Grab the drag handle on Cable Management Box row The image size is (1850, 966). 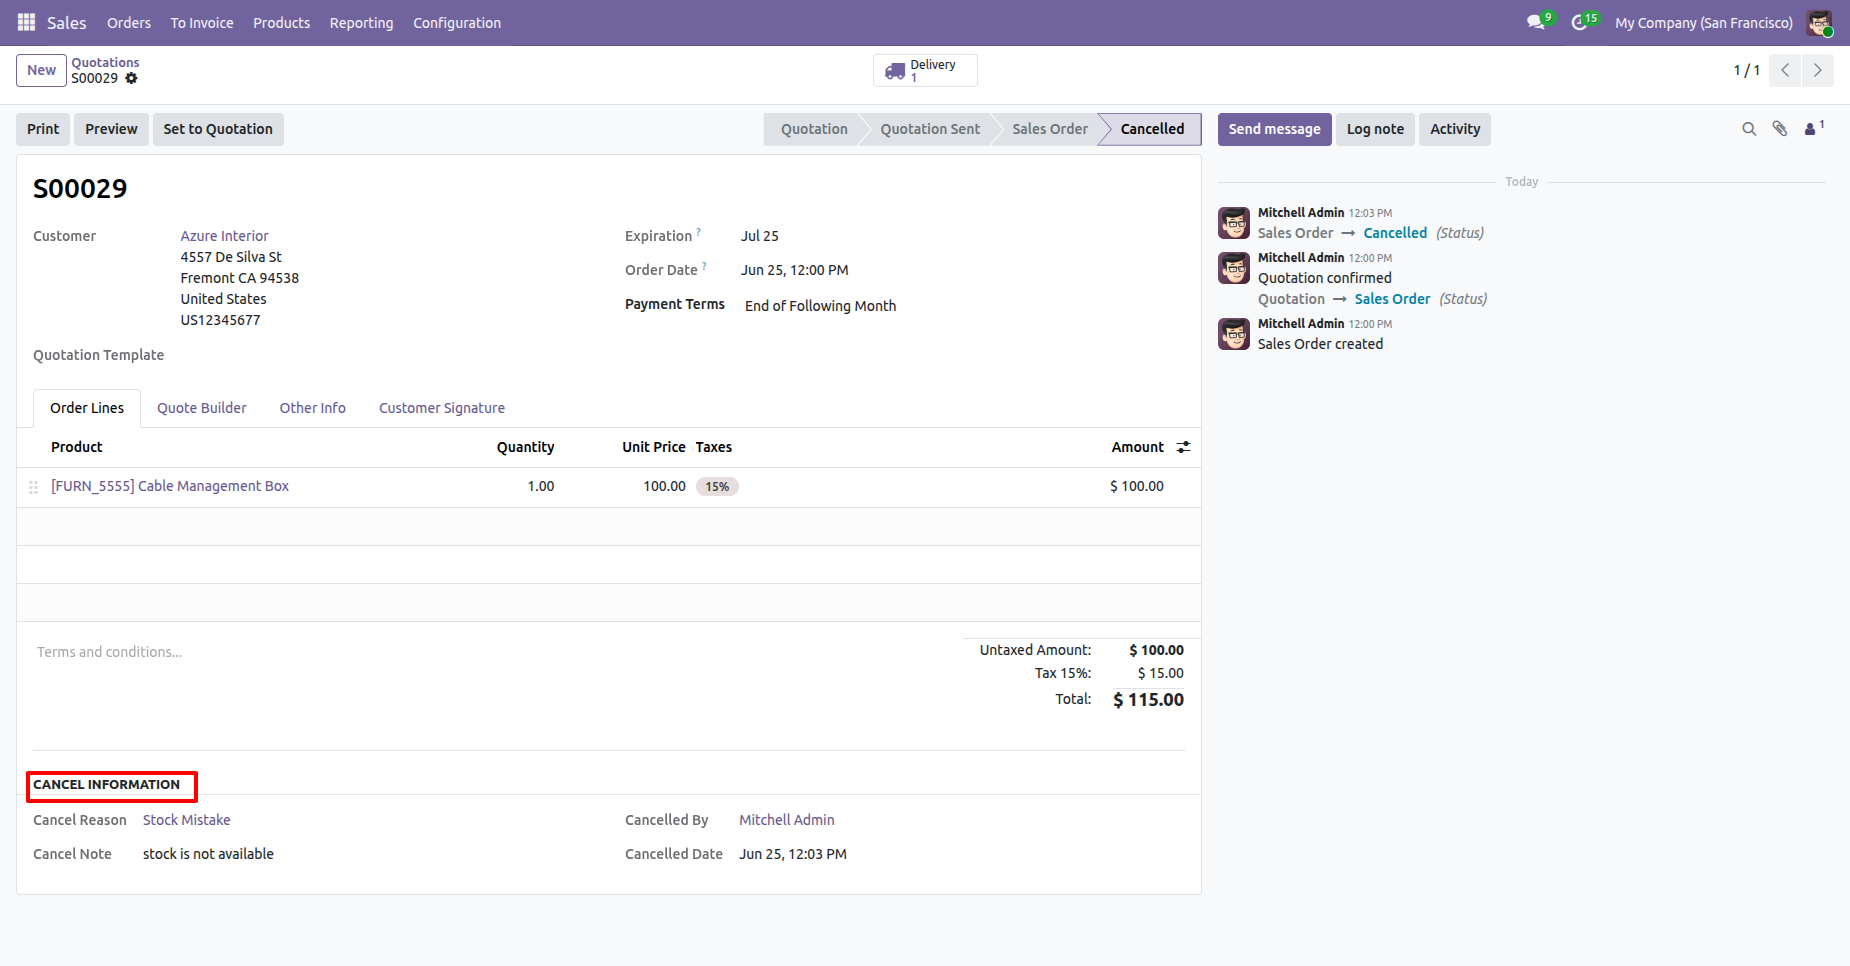pos(33,487)
